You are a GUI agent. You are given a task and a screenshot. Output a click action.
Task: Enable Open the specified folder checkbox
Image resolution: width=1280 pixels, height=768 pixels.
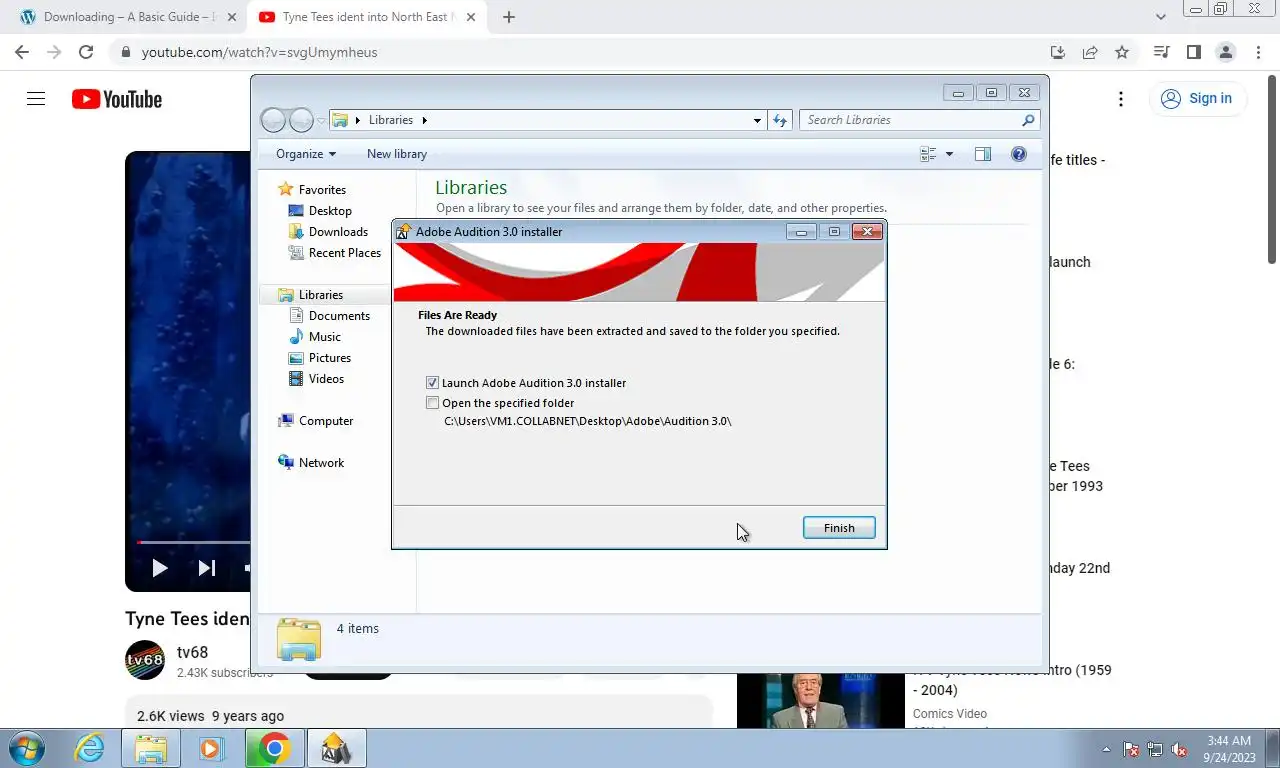tap(432, 403)
